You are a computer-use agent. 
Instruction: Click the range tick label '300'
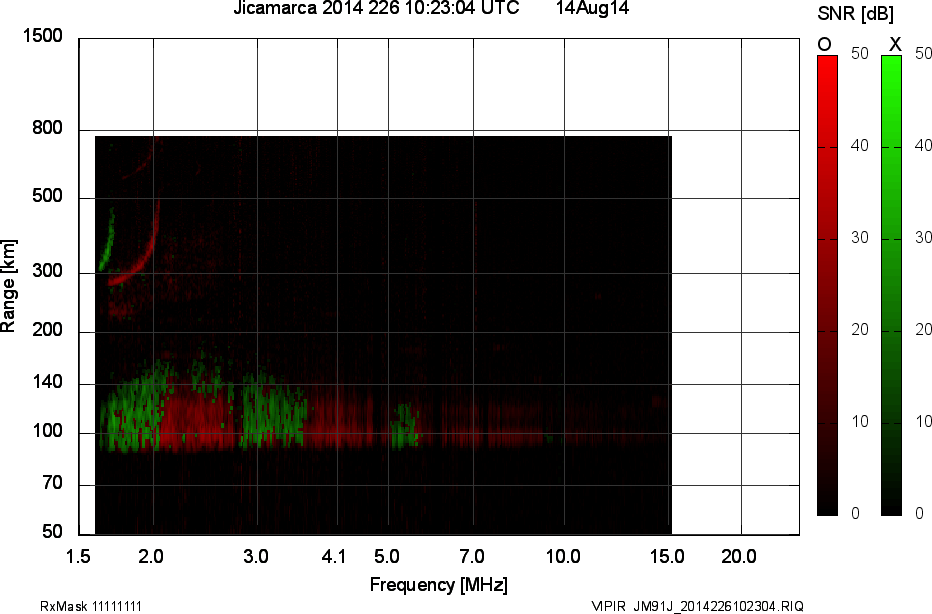coord(47,271)
